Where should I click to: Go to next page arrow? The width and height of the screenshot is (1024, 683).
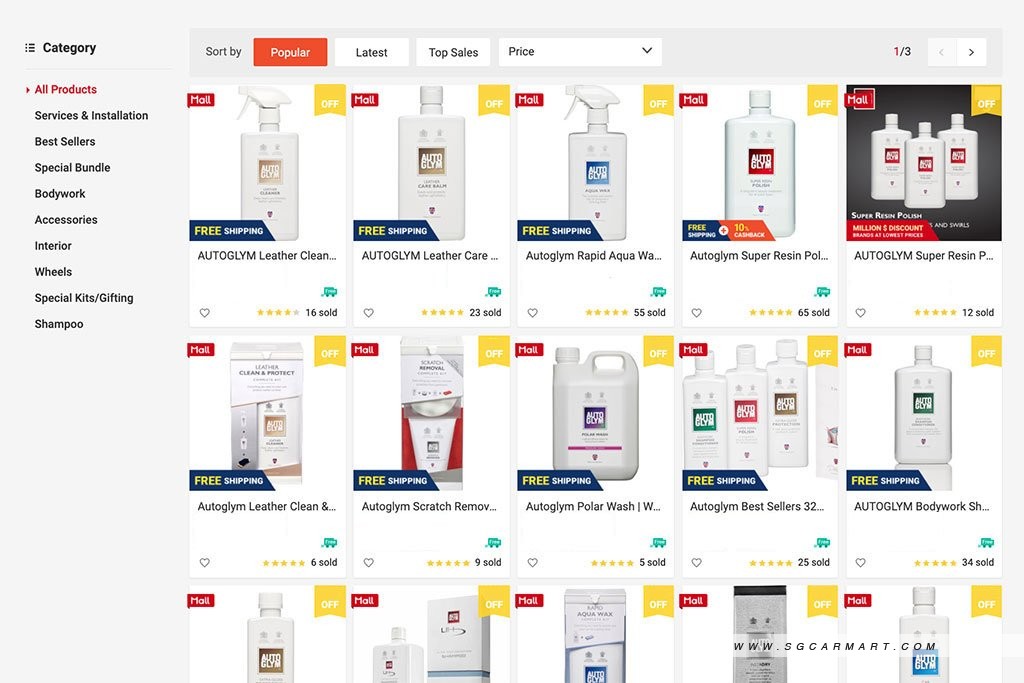click(x=971, y=52)
